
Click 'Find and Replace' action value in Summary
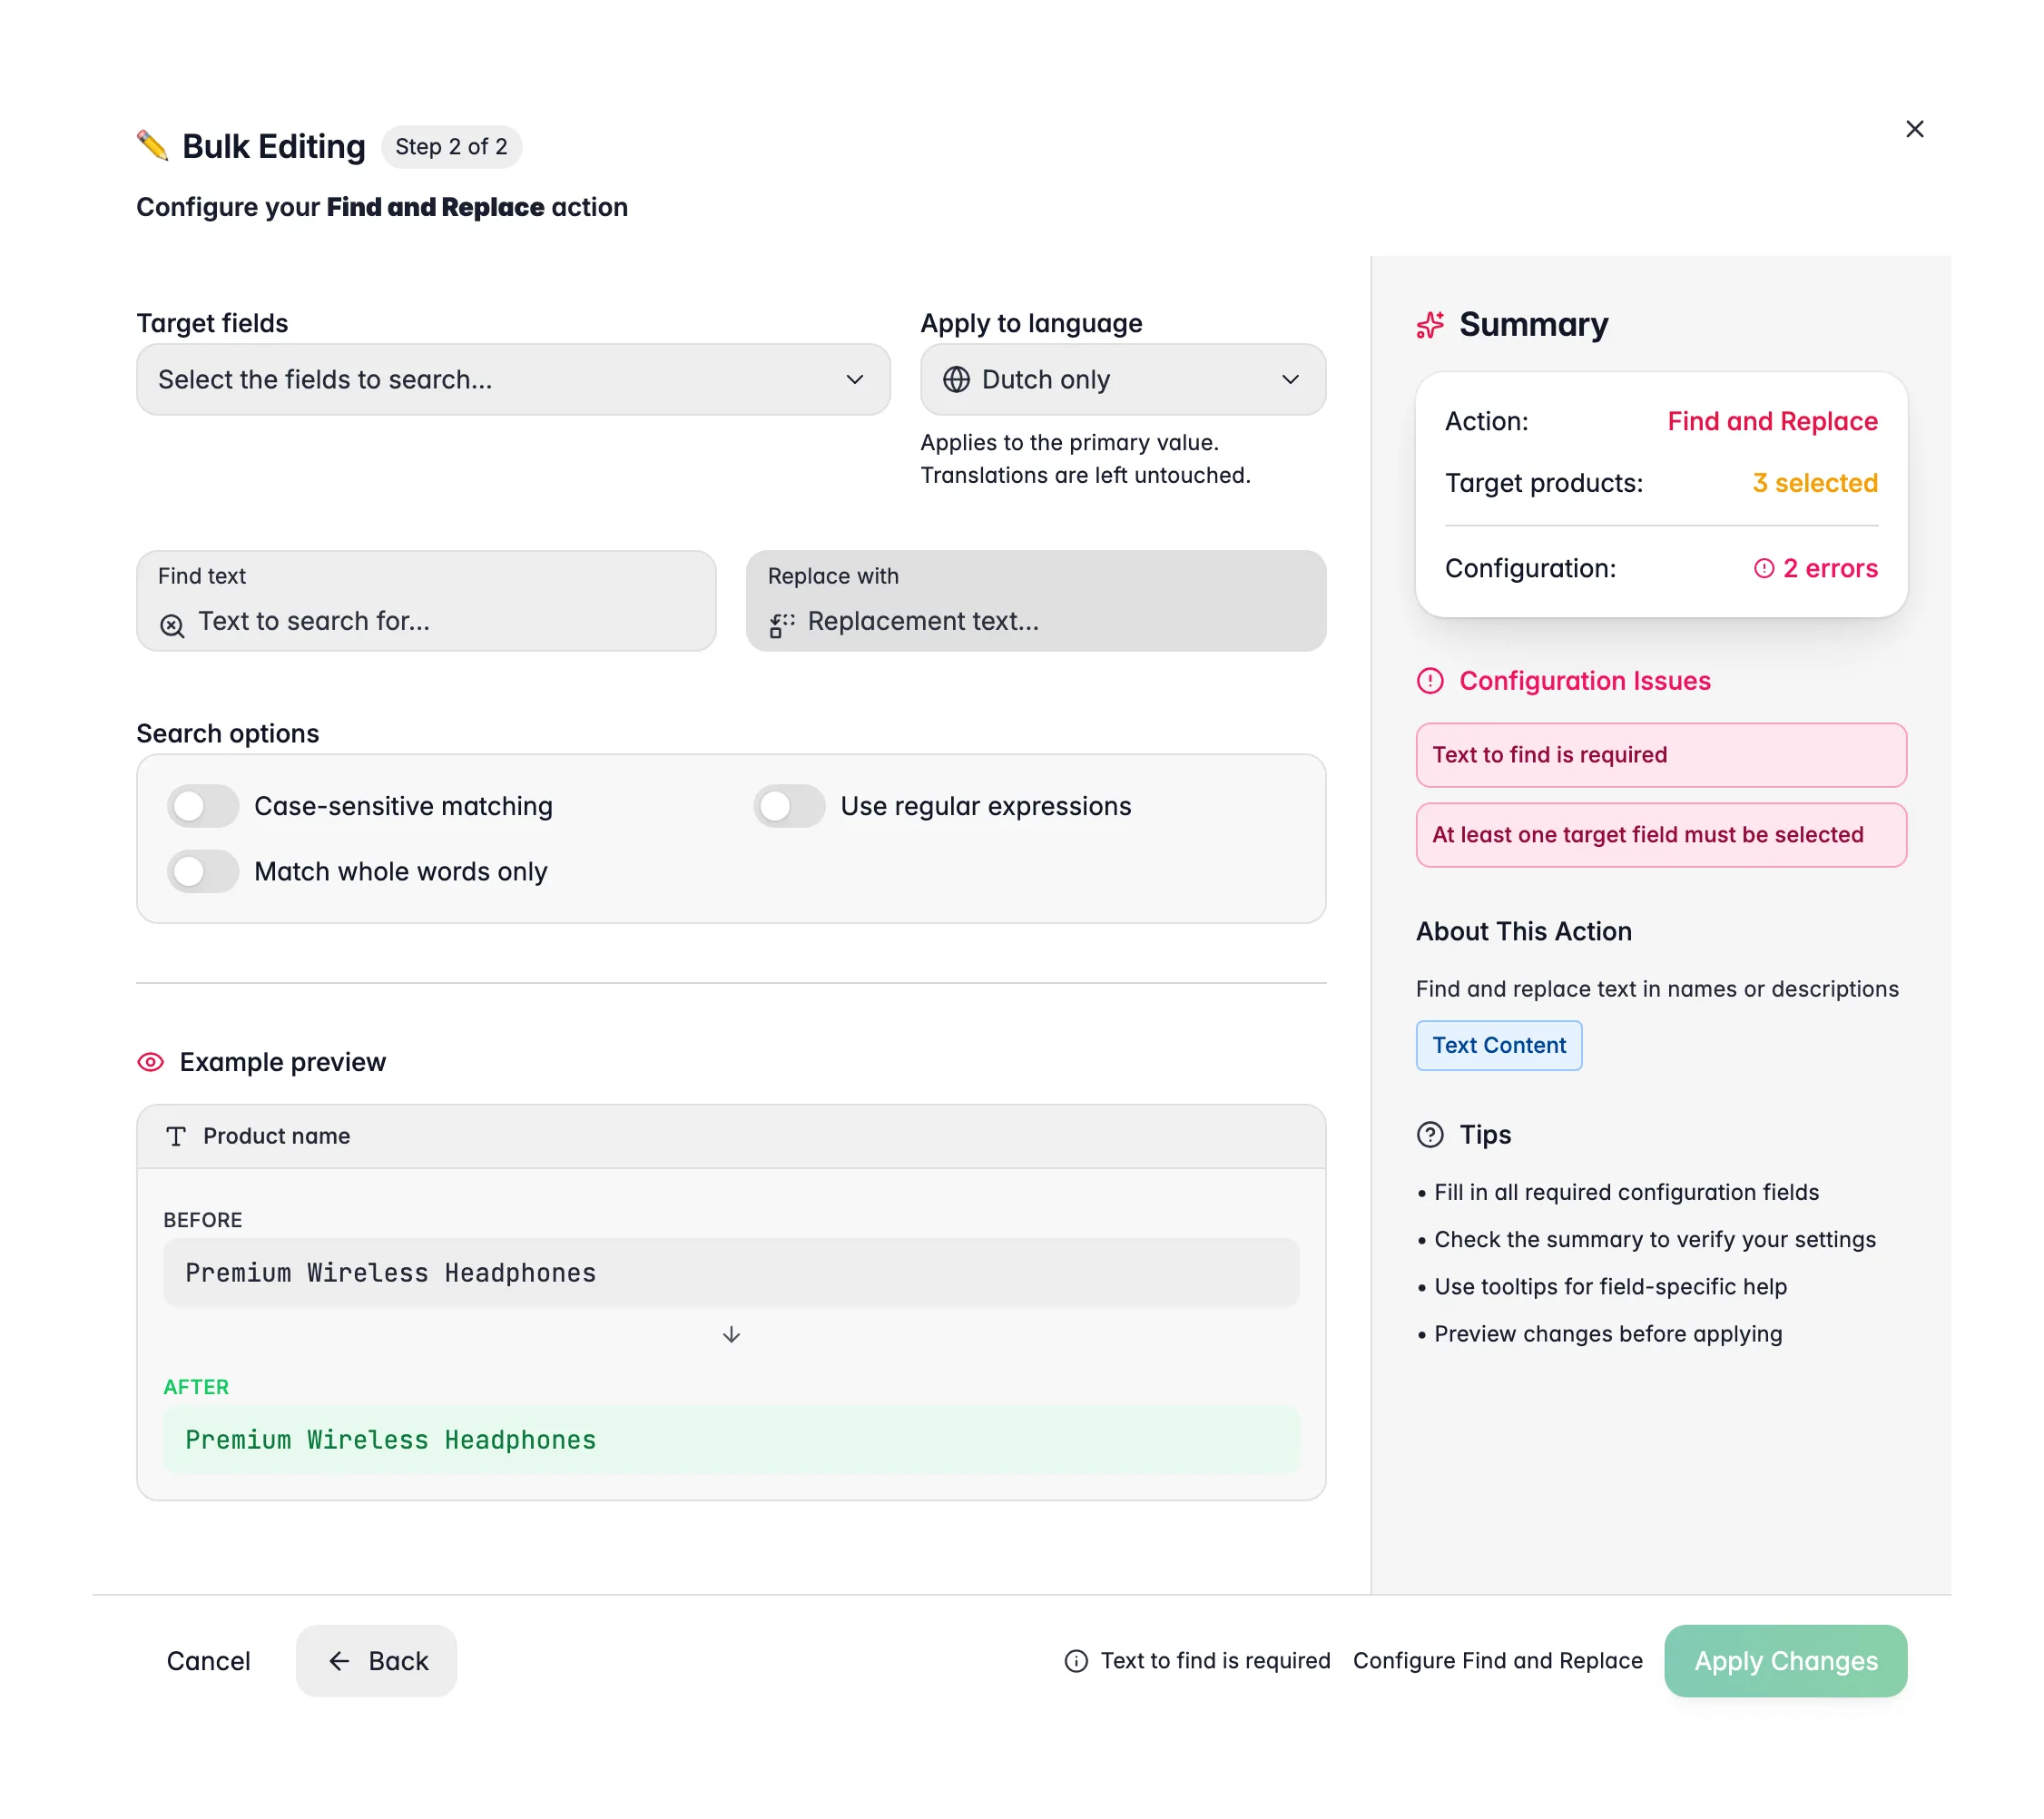pos(1772,421)
